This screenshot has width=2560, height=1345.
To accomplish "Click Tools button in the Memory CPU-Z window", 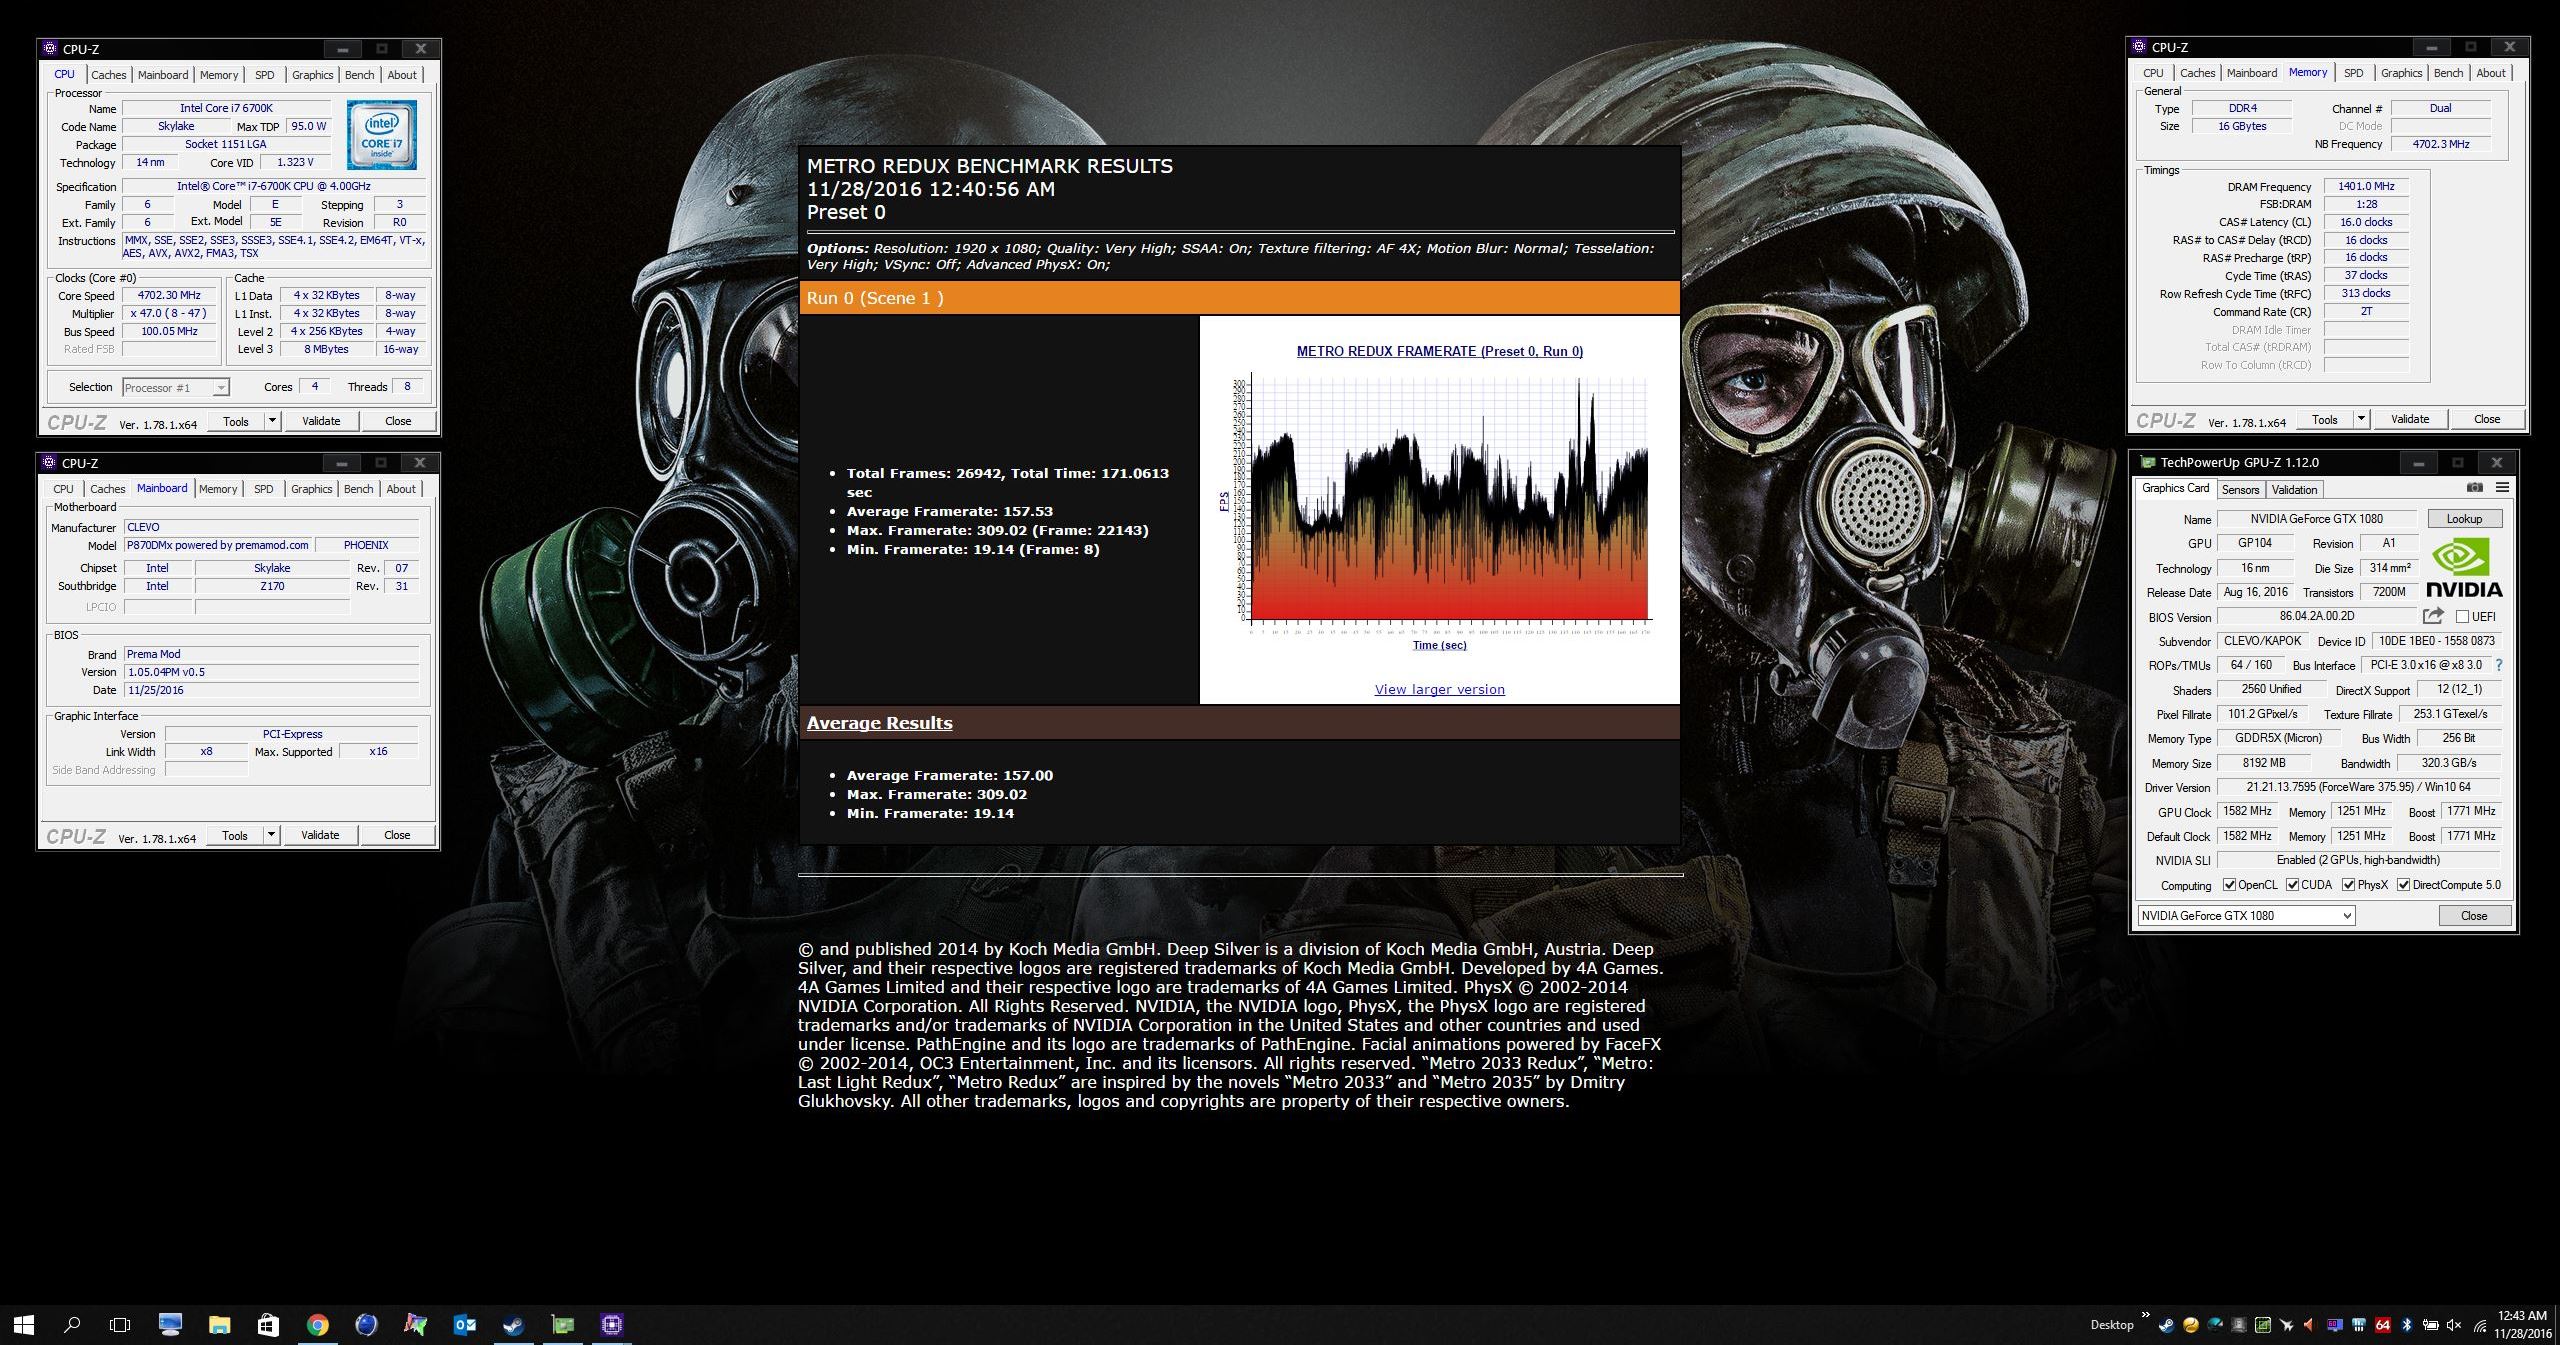I will click(2324, 419).
